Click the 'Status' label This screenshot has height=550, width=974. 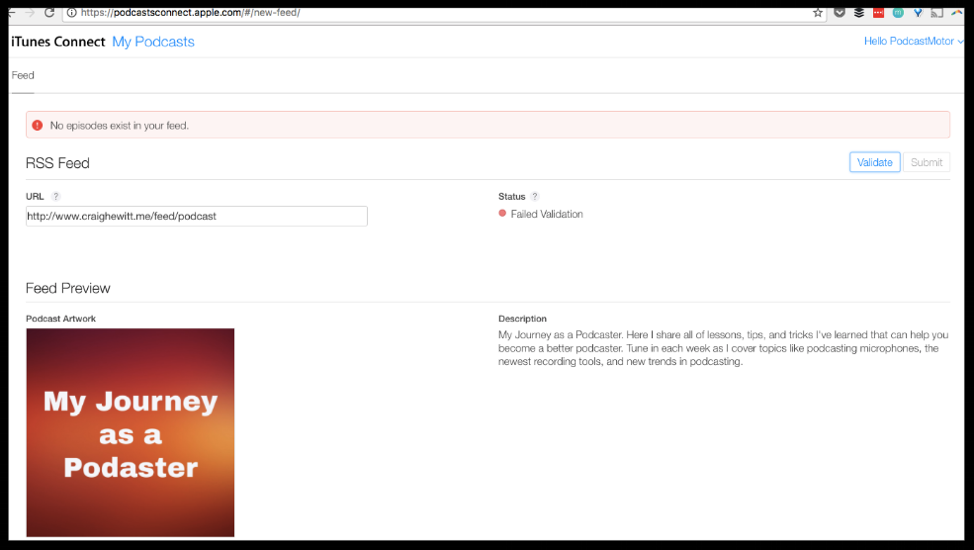512,196
